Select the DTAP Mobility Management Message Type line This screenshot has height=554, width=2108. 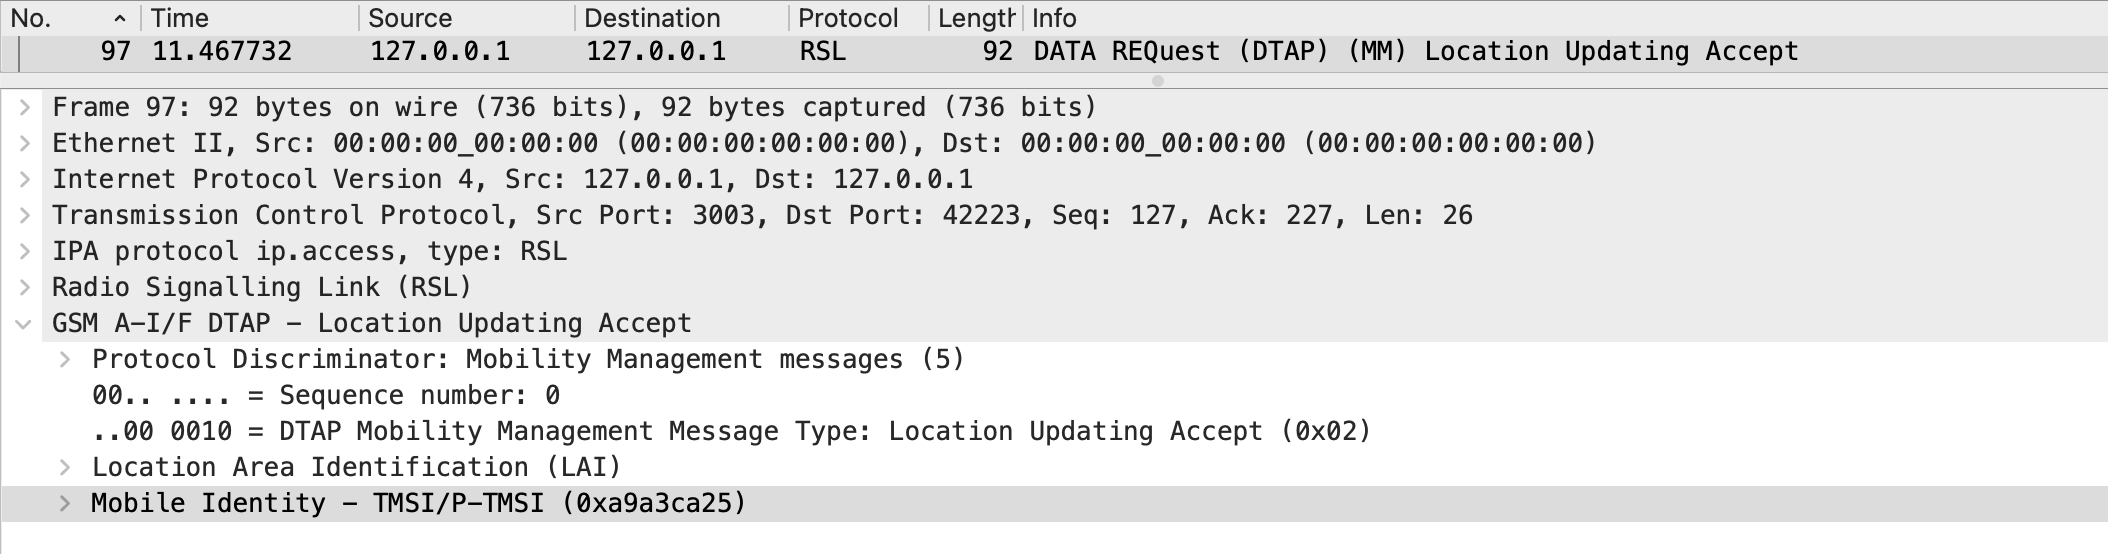pos(730,431)
